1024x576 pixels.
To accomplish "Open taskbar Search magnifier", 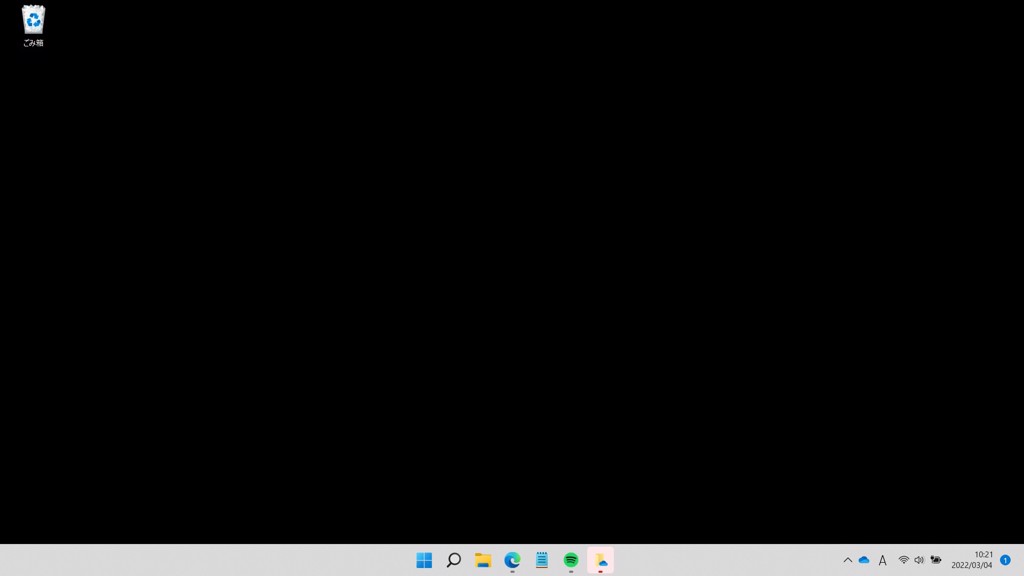I will click(x=453, y=560).
